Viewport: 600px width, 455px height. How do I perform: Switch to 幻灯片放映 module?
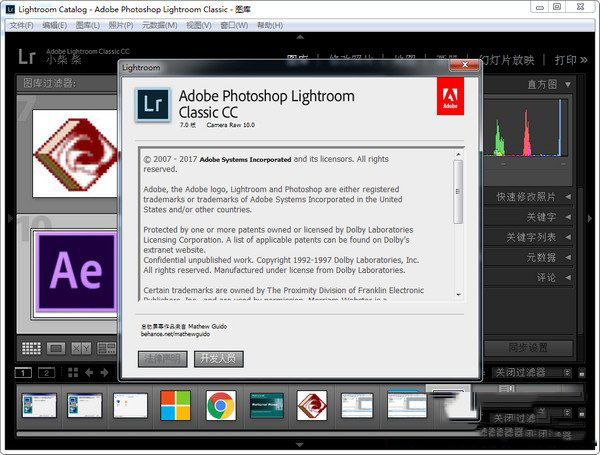(507, 60)
